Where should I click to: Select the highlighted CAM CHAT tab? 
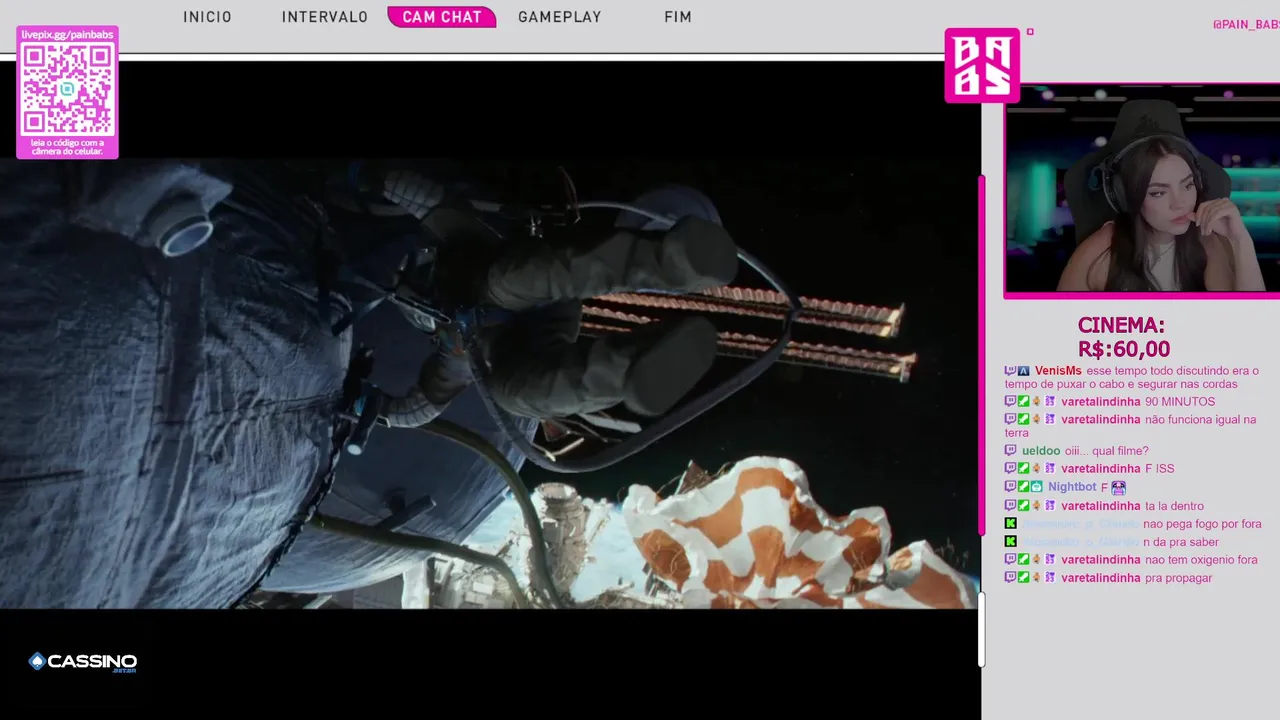point(442,17)
